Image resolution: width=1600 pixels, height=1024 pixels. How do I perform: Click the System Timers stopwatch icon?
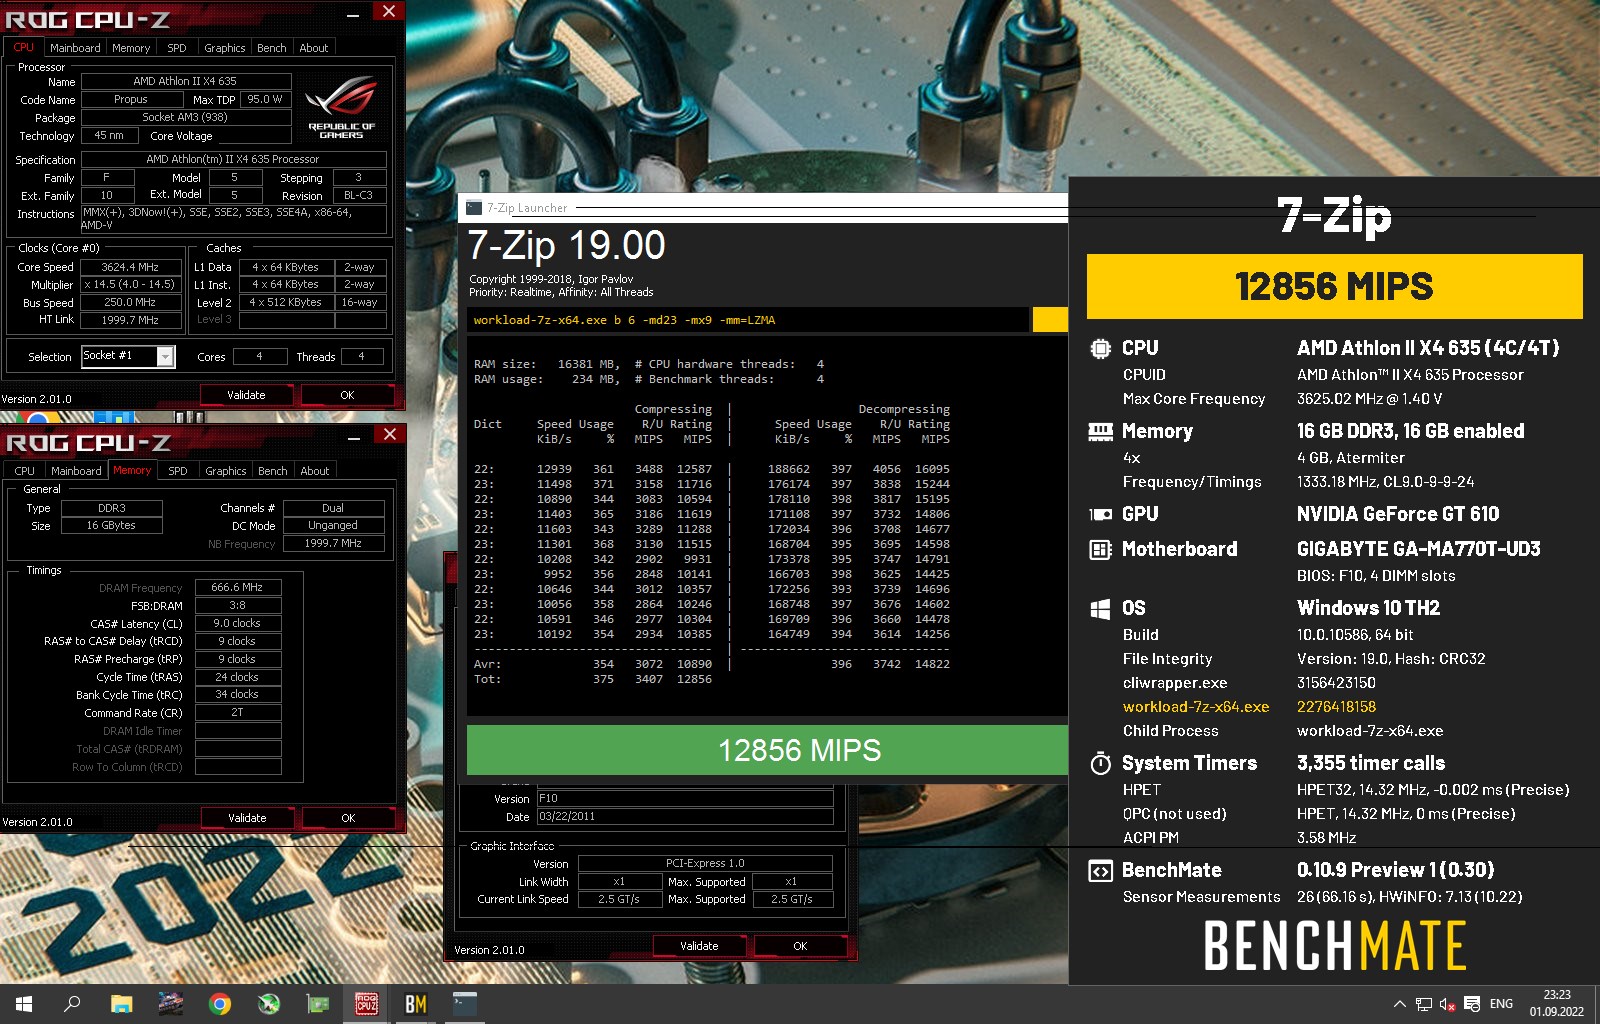(1100, 764)
